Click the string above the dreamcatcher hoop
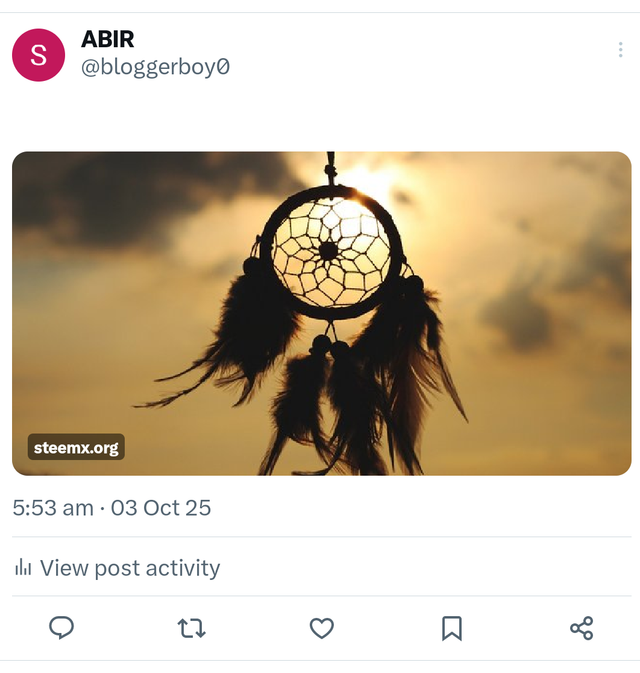640x673 pixels. pos(331,166)
